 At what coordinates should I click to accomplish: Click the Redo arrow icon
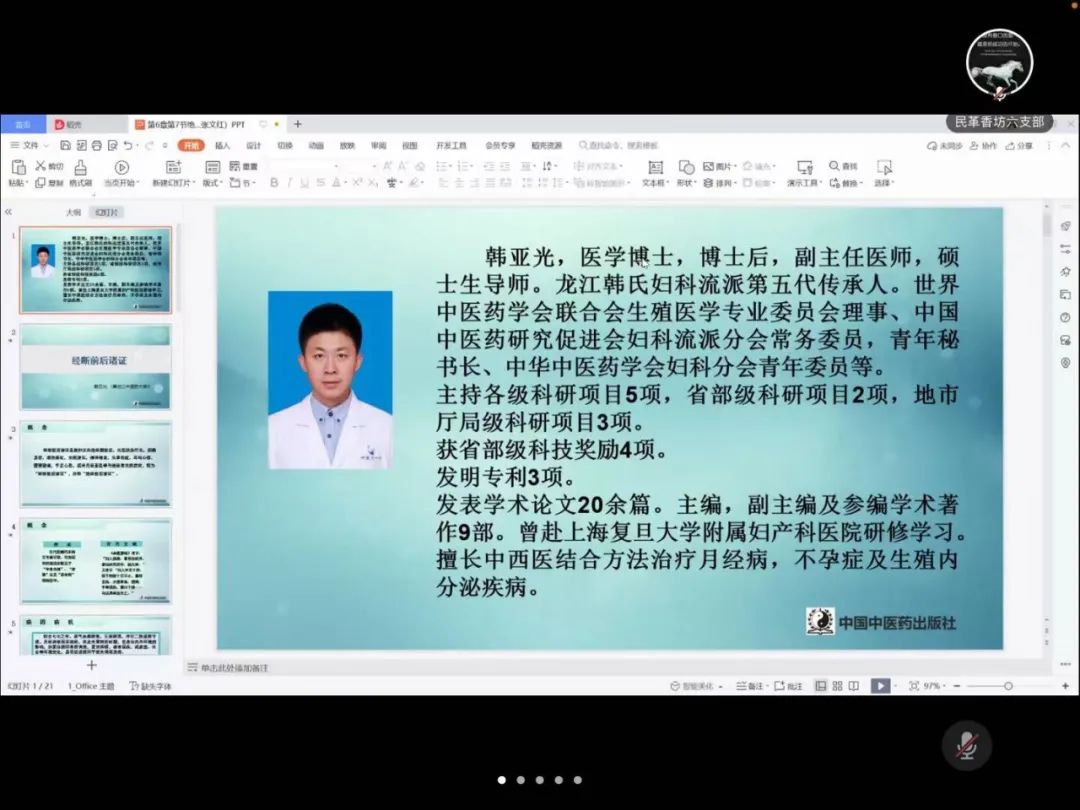[x=149, y=145]
